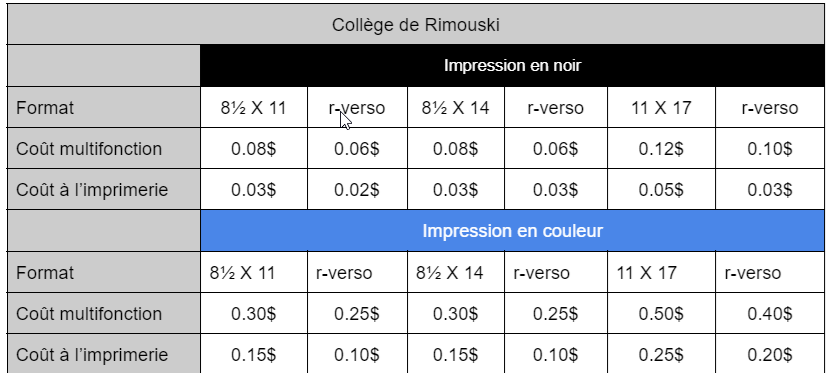
Task: Select the 0.40$ color multifonction cell
Action: (x=770, y=313)
